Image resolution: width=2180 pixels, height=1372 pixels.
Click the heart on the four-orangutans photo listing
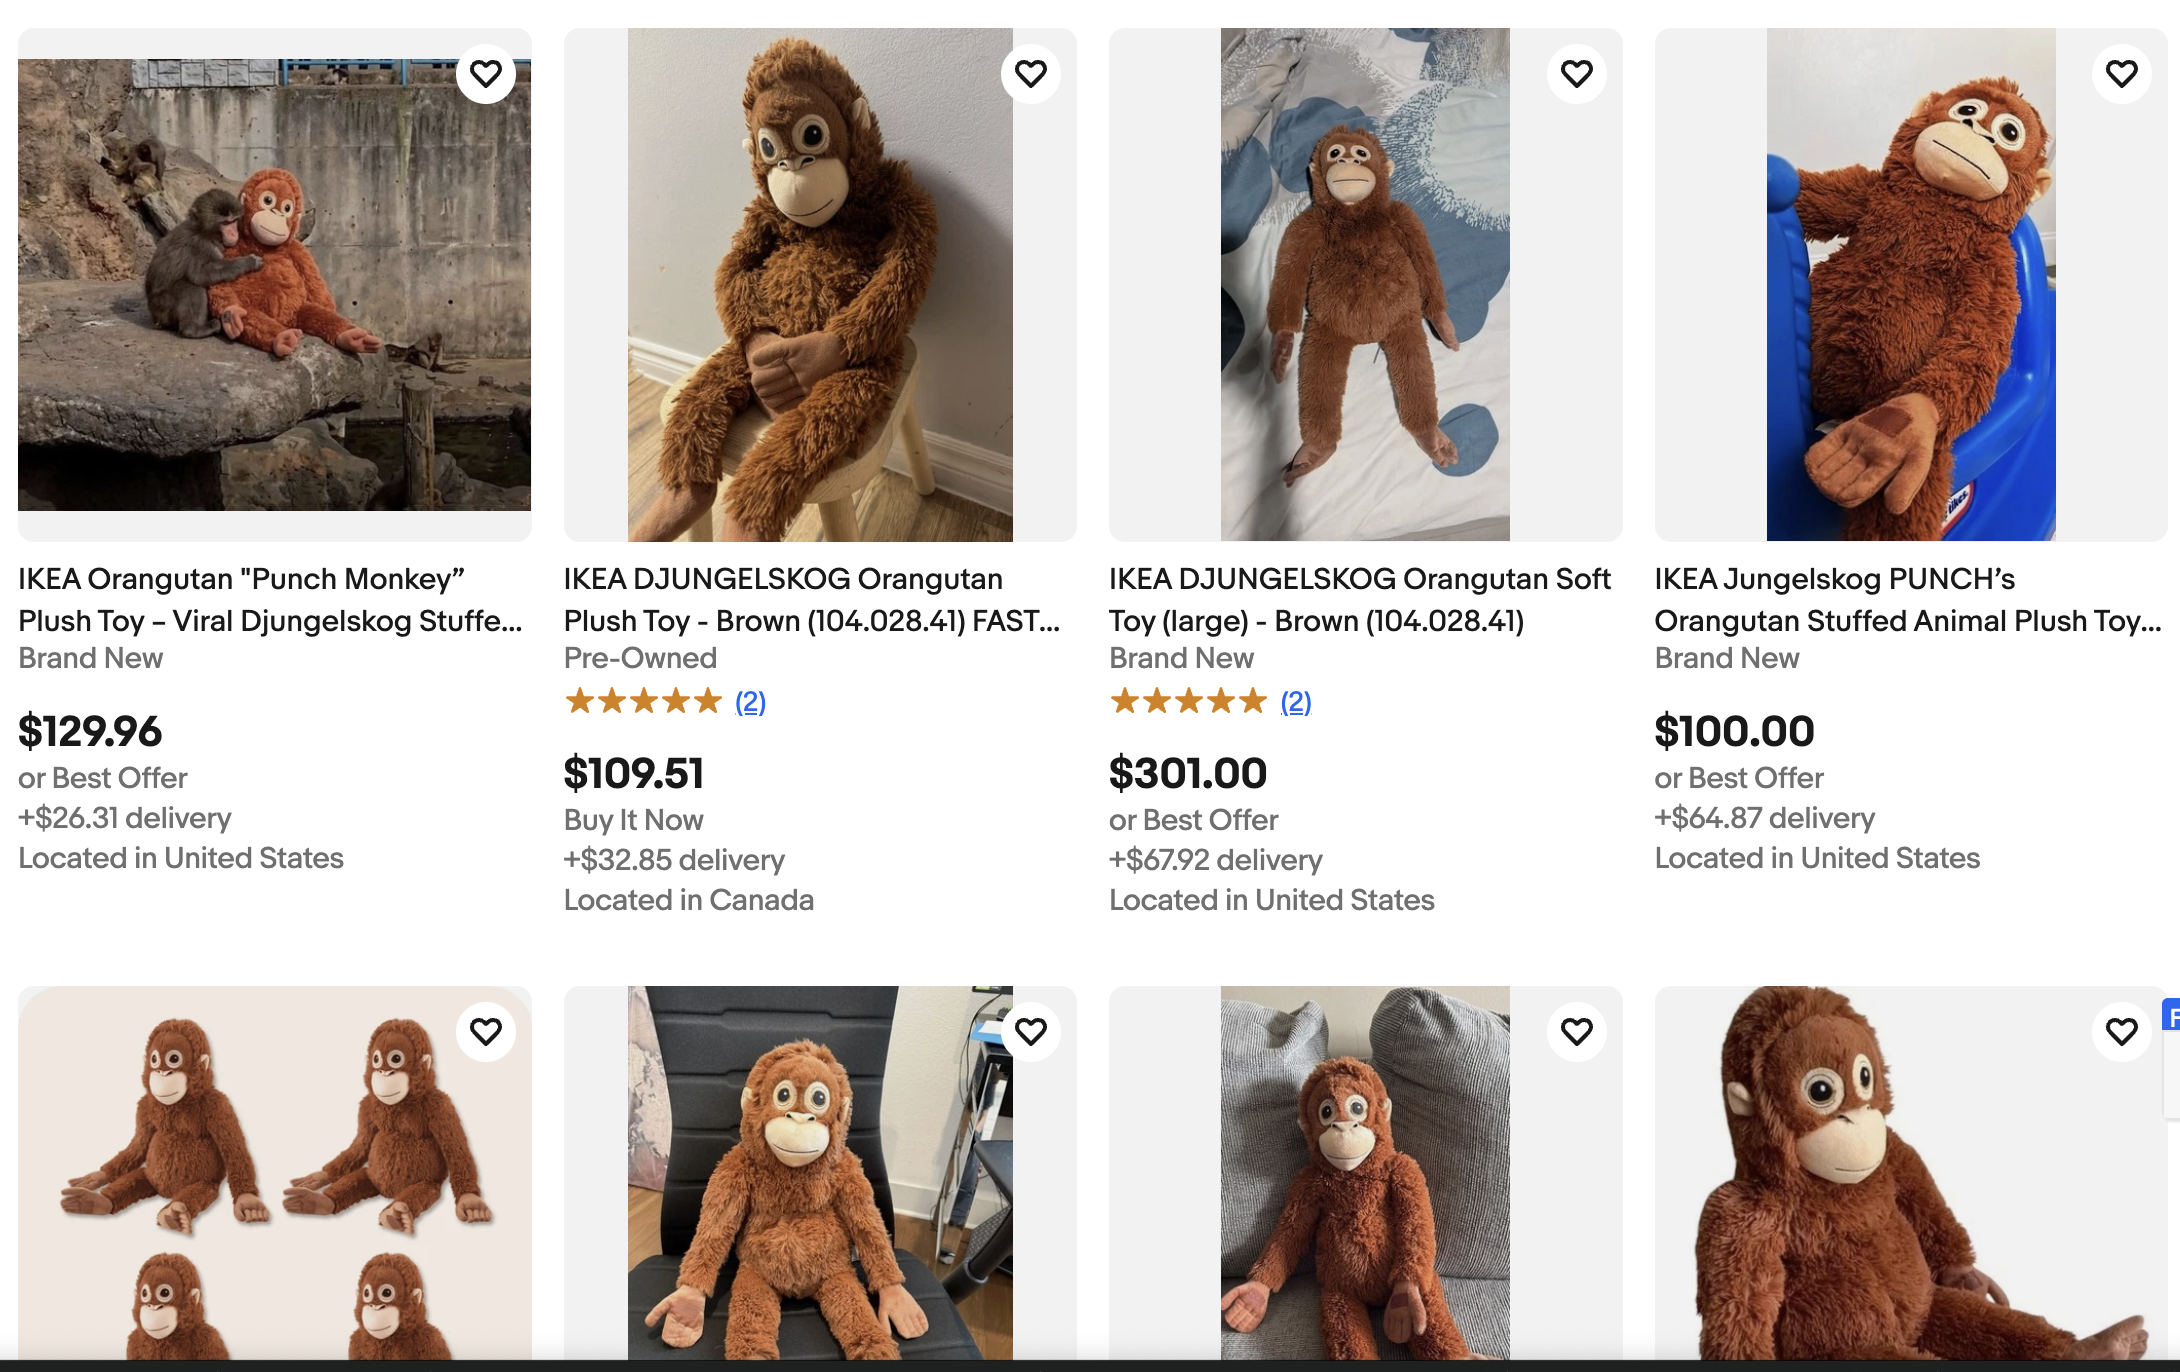click(x=486, y=1032)
